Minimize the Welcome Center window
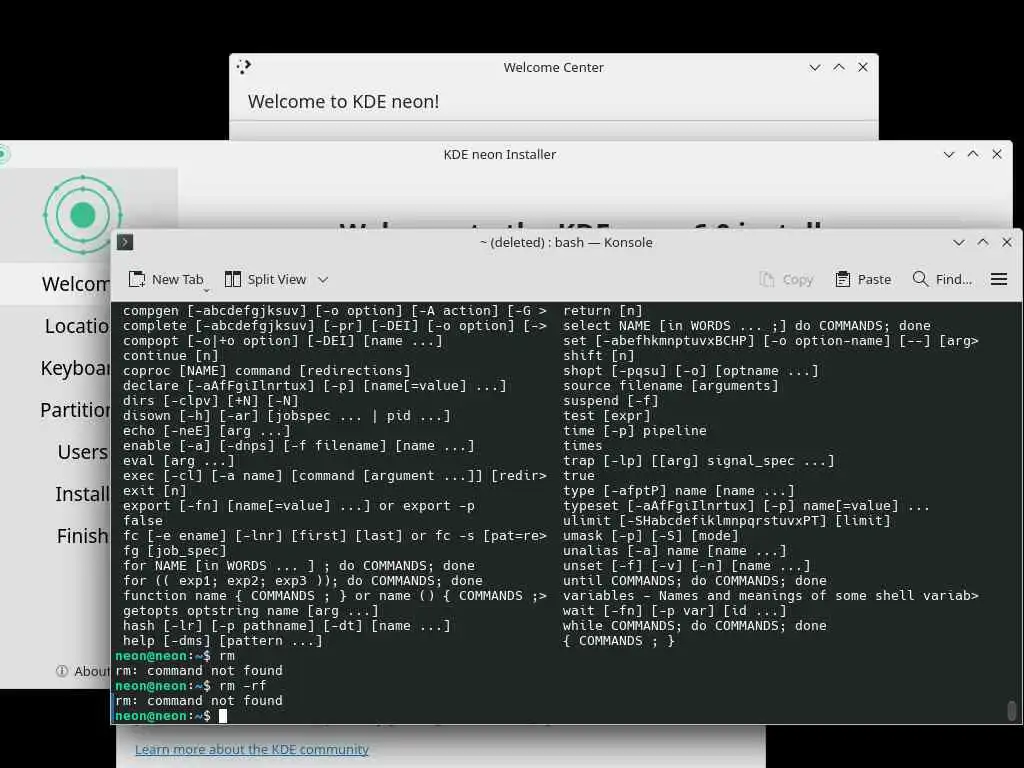Image resolution: width=1024 pixels, height=768 pixels. point(814,67)
